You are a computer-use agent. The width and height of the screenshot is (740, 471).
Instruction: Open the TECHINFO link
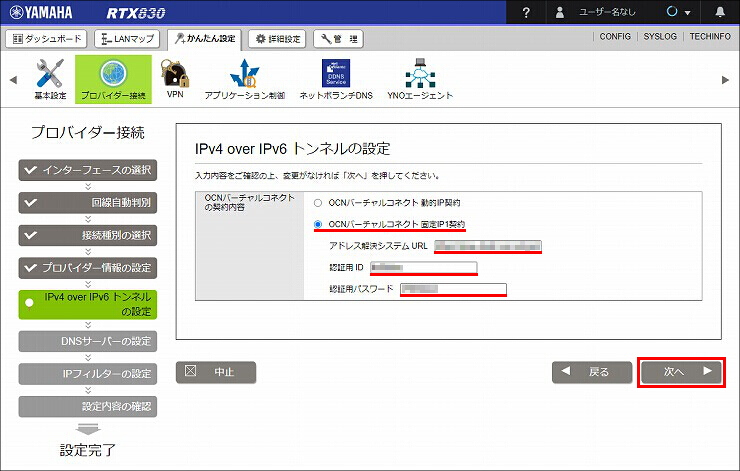pyautogui.click(x=710, y=36)
